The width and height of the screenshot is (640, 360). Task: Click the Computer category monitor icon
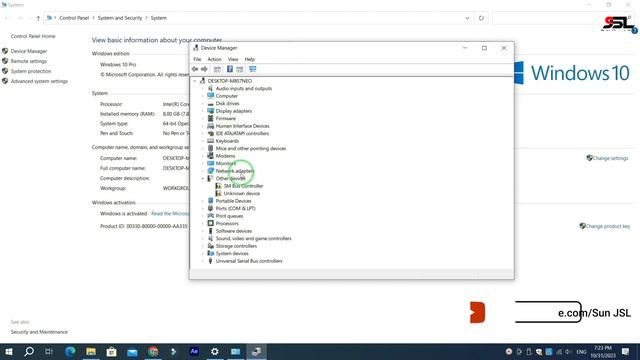(210, 96)
